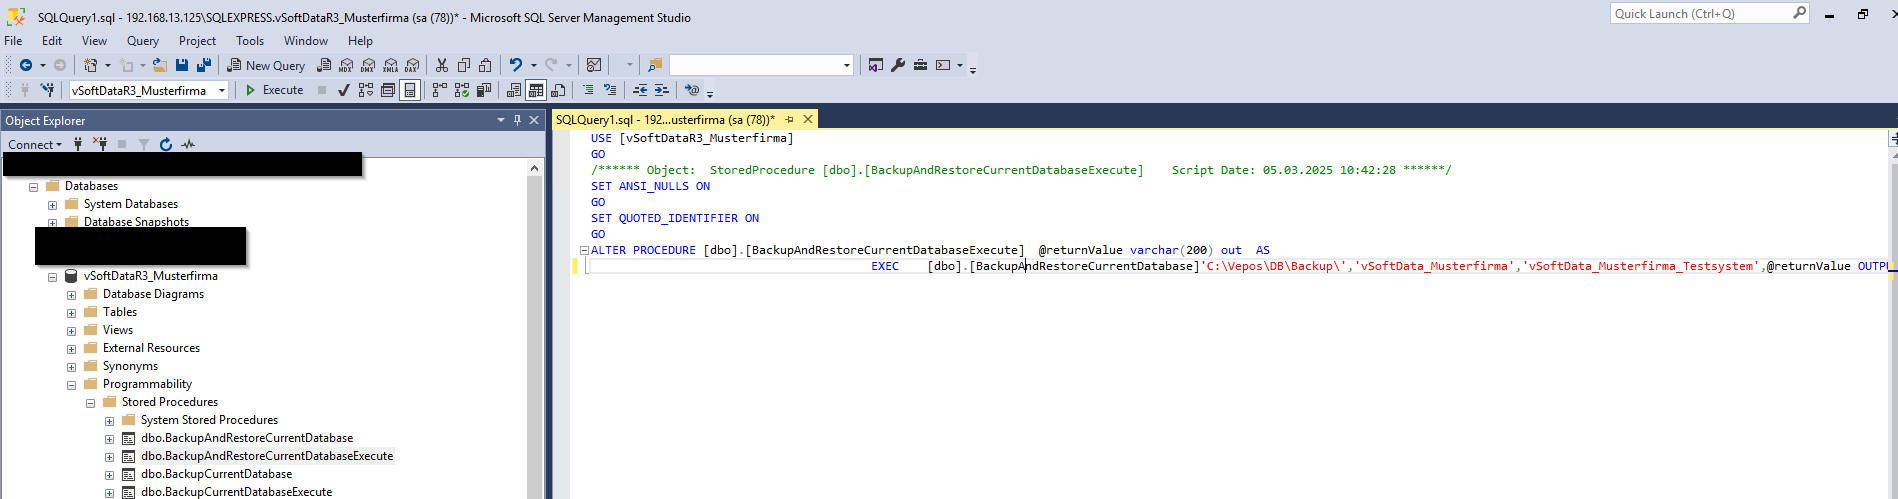1898x499 pixels.
Task: Open the File menu
Action: pos(13,41)
